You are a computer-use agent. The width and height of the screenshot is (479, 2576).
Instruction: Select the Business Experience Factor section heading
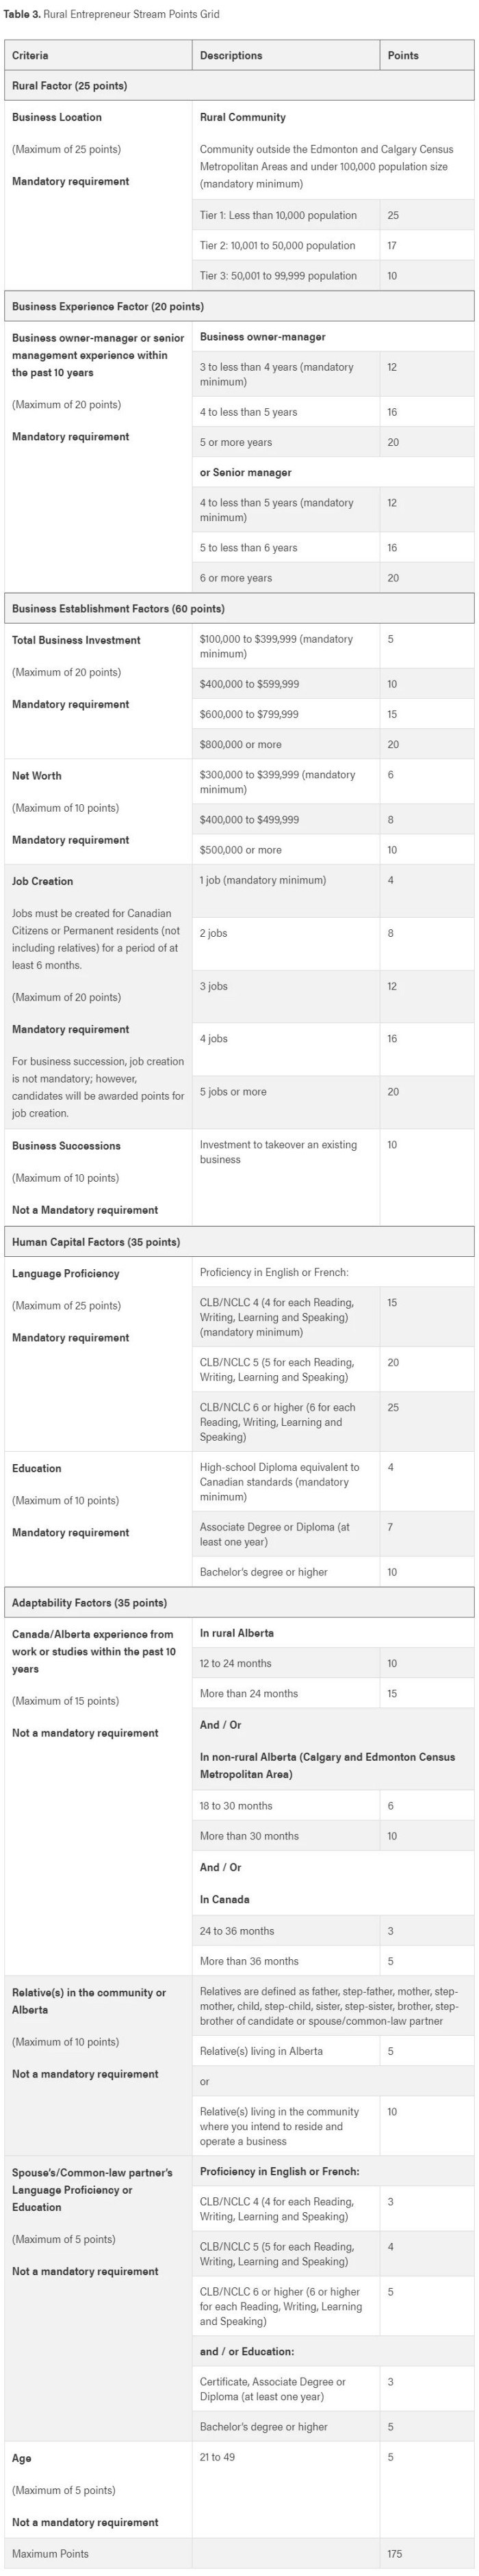point(107,306)
